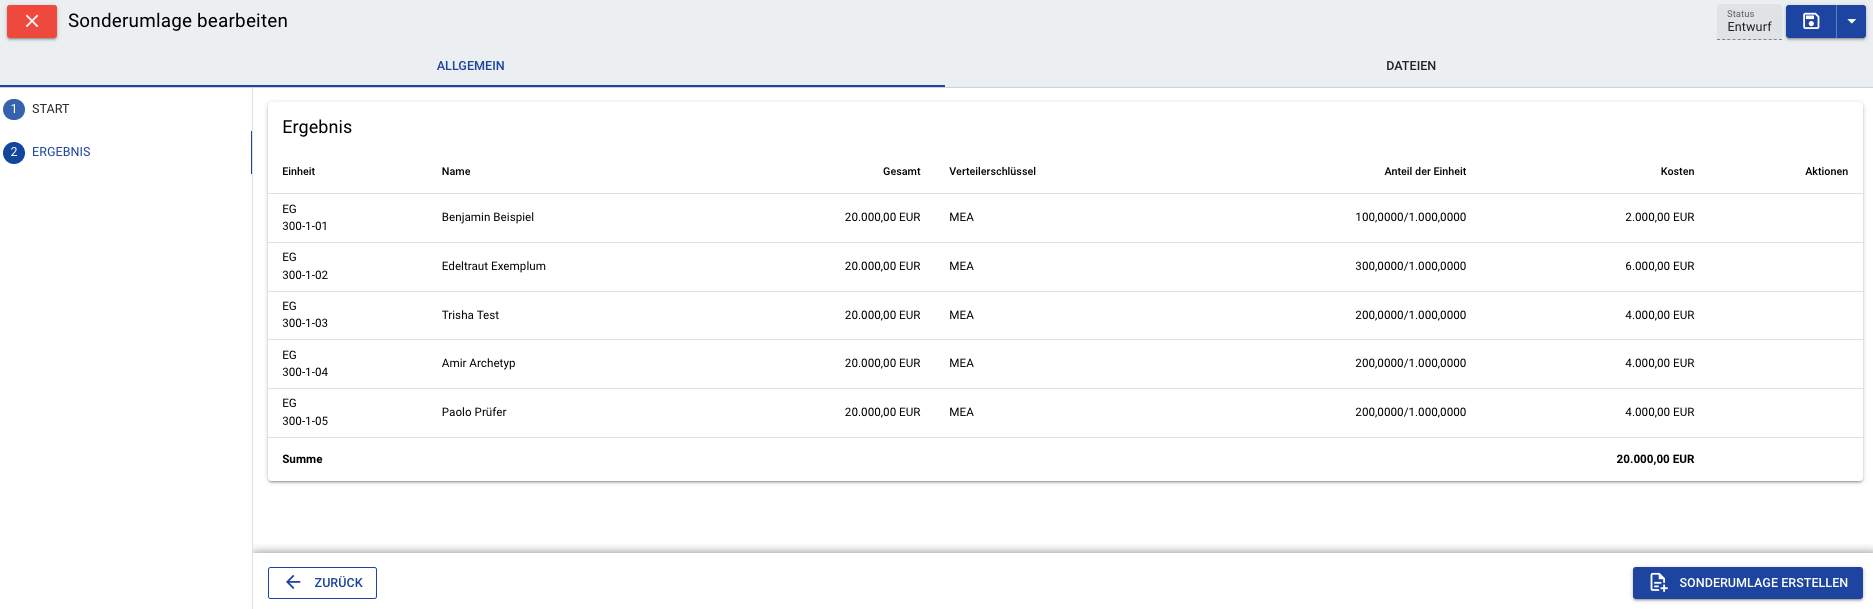Save using the floppy disk icon
Screen dimensions: 1873x609
pyautogui.click(x=1811, y=21)
